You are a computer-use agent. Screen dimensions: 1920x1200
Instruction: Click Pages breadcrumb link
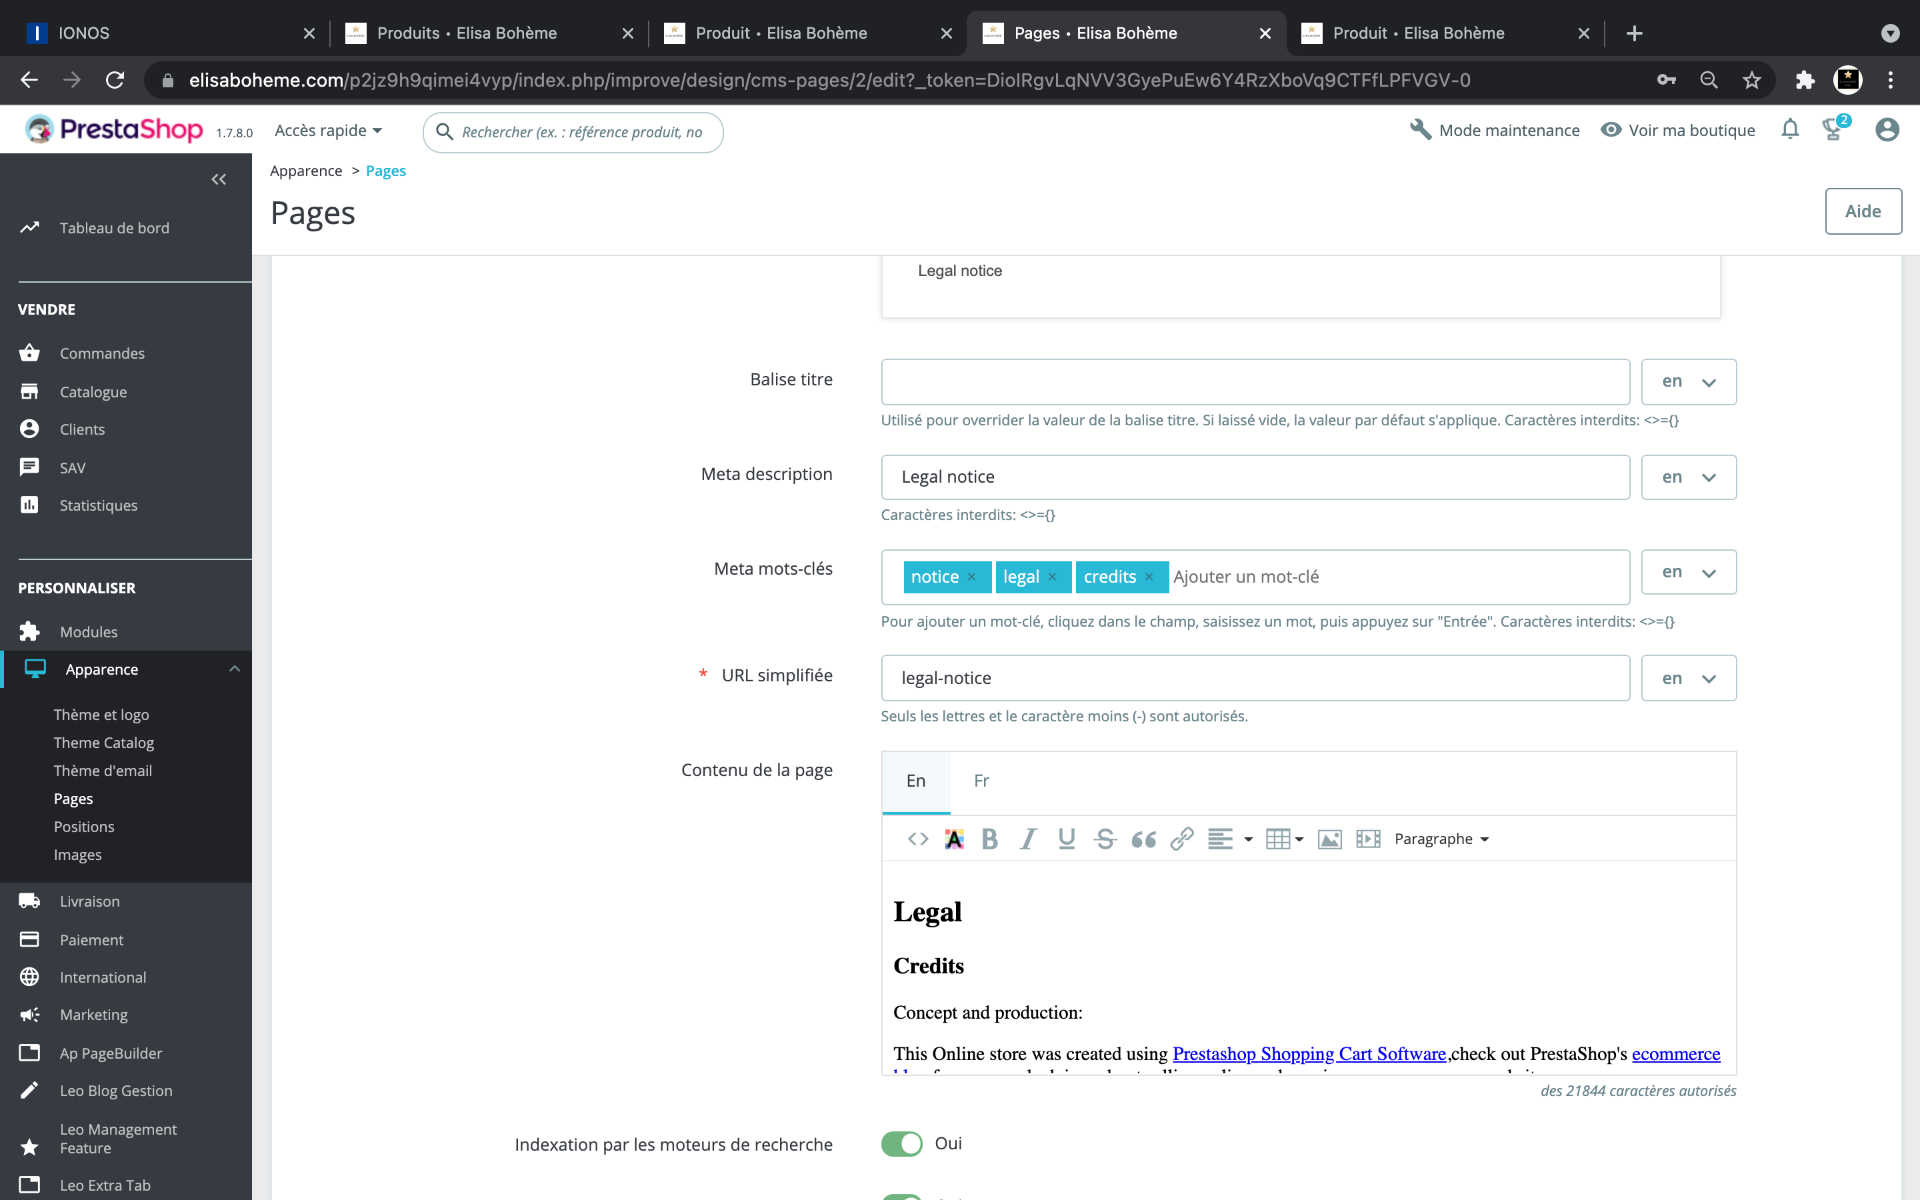[385, 171]
